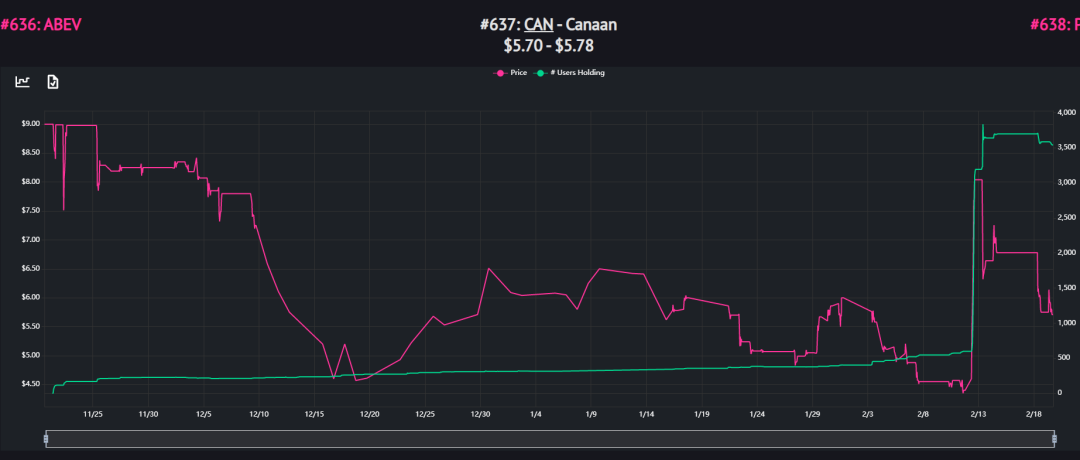Toggle the Price series legend label
The image size is (1080, 460).
coord(518,73)
